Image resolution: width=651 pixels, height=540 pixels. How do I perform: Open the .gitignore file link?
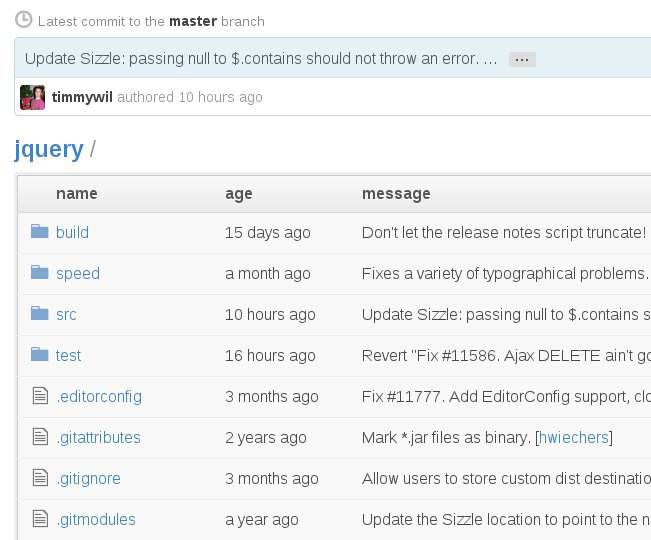(x=88, y=479)
